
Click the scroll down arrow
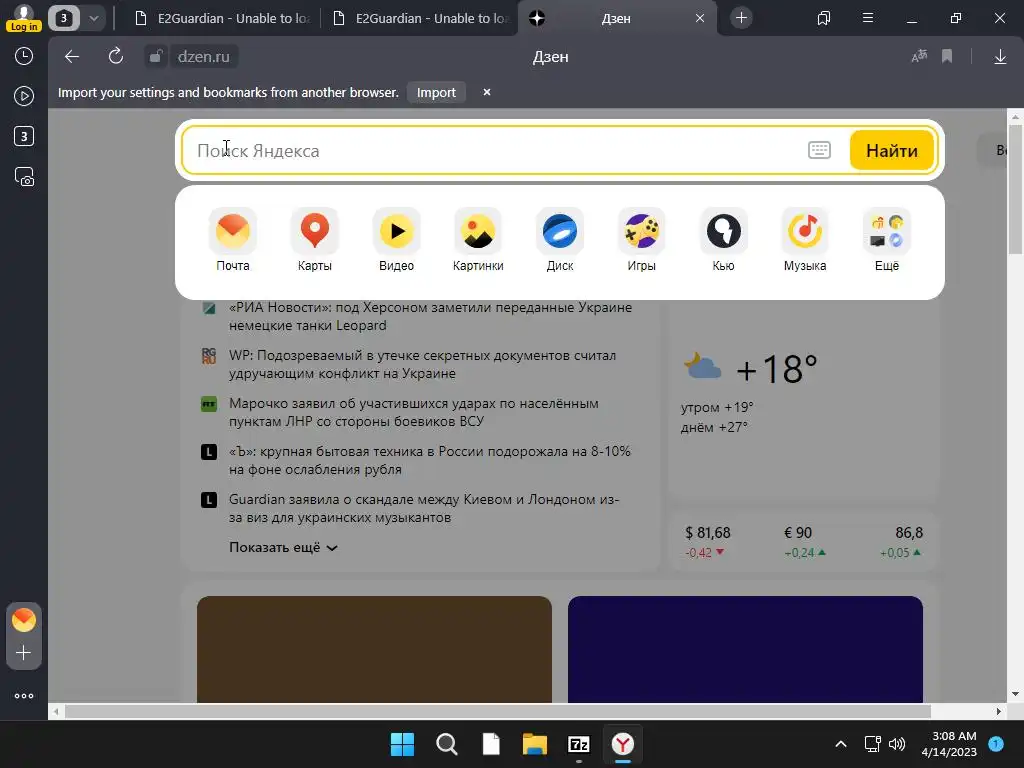[x=1015, y=694]
